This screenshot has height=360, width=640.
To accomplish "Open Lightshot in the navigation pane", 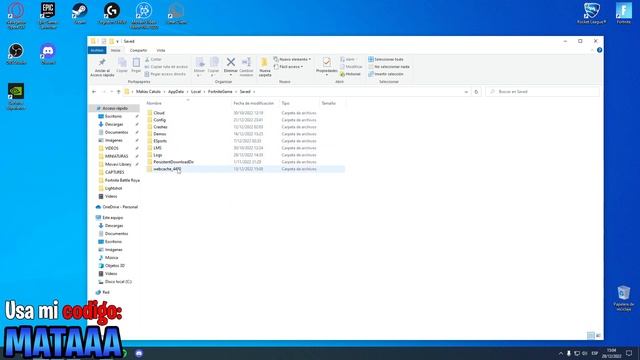I will (x=113, y=188).
